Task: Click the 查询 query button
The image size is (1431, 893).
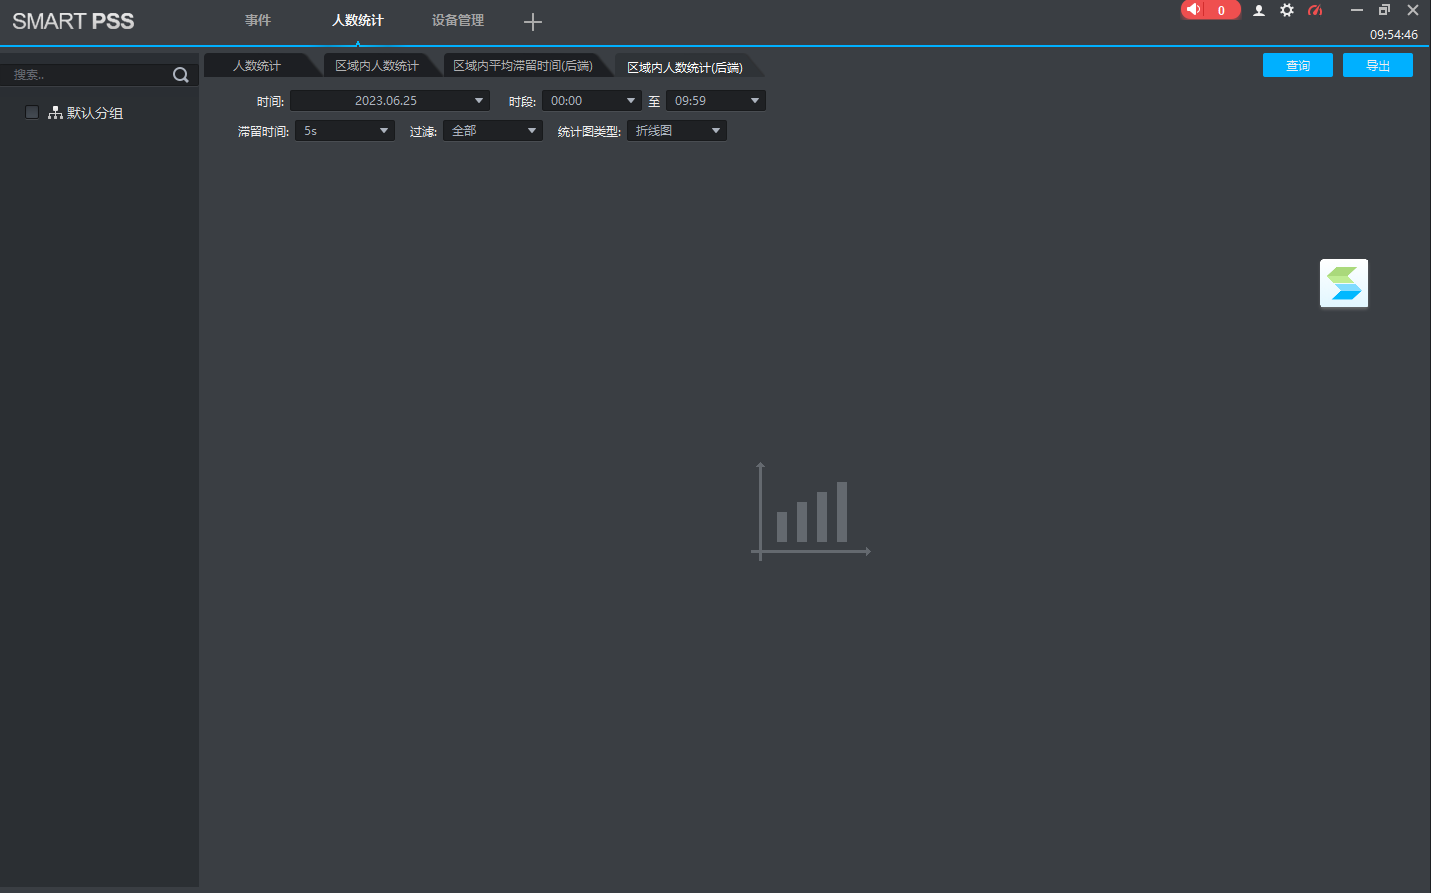Action: click(1297, 66)
